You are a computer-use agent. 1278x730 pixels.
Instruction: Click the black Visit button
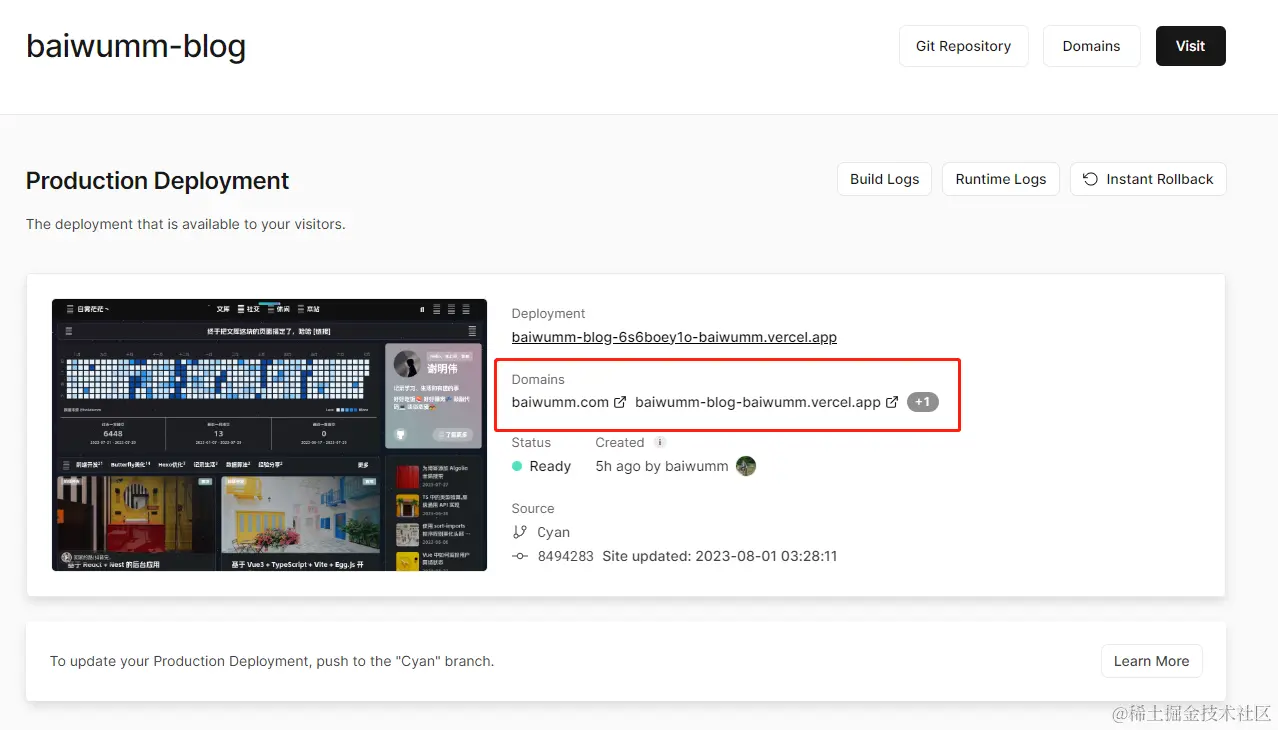tap(1190, 46)
